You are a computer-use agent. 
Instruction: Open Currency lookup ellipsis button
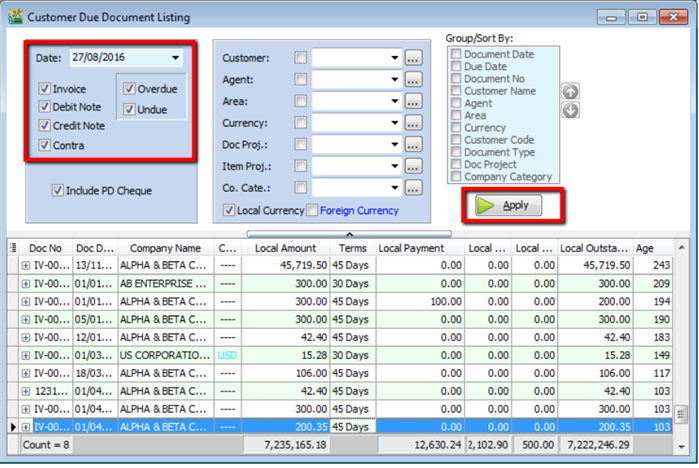coord(414,123)
